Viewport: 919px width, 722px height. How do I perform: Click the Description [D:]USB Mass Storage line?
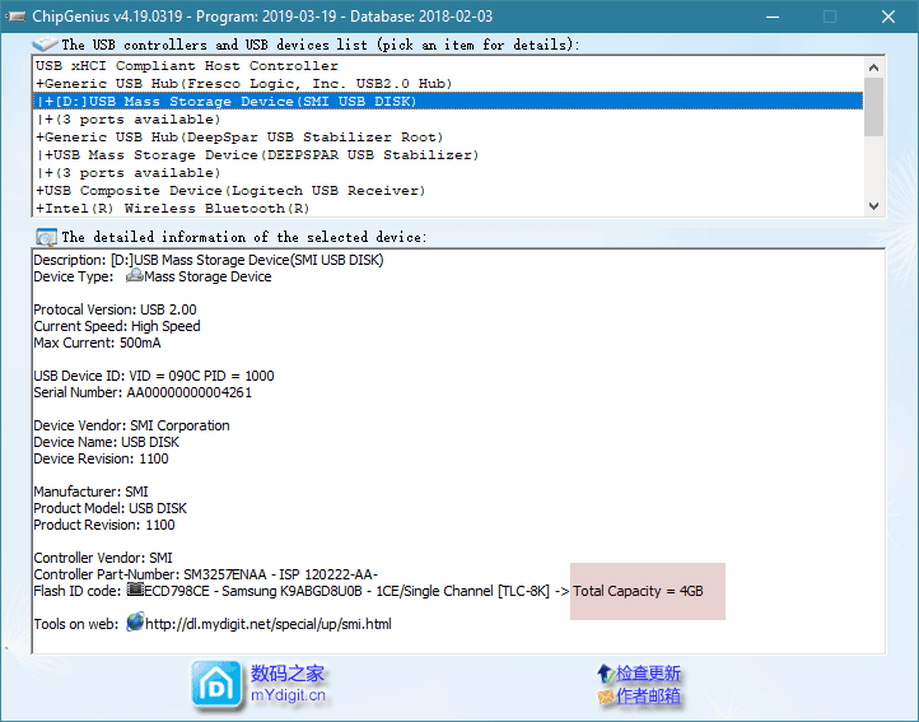[208, 260]
